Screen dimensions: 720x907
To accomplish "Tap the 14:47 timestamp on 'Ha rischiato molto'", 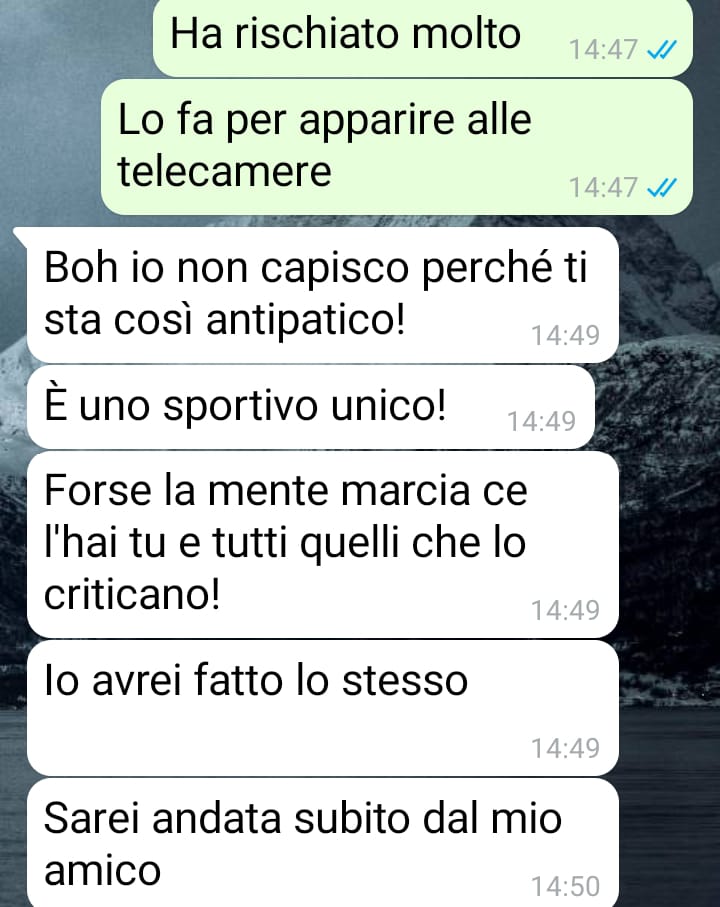I will click(x=603, y=50).
